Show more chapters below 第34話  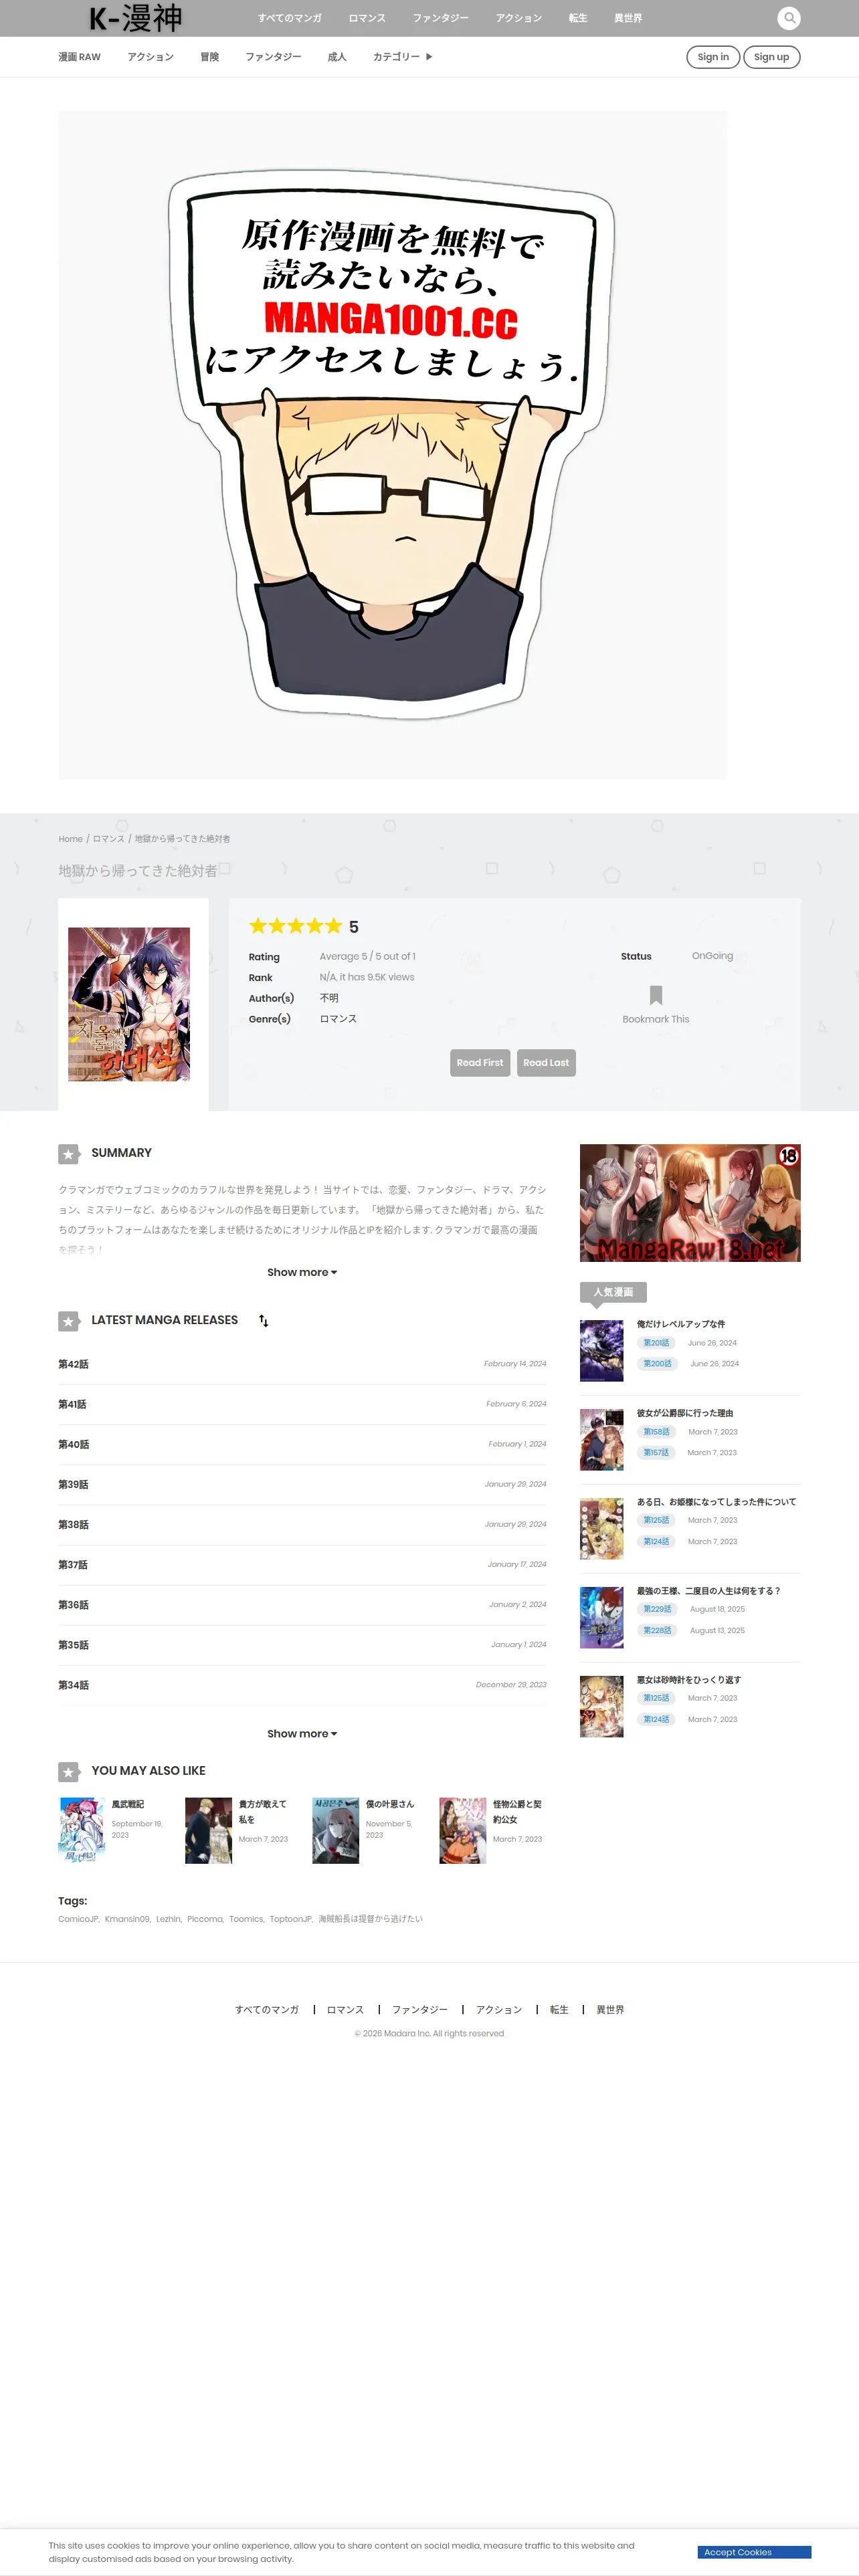click(302, 1733)
